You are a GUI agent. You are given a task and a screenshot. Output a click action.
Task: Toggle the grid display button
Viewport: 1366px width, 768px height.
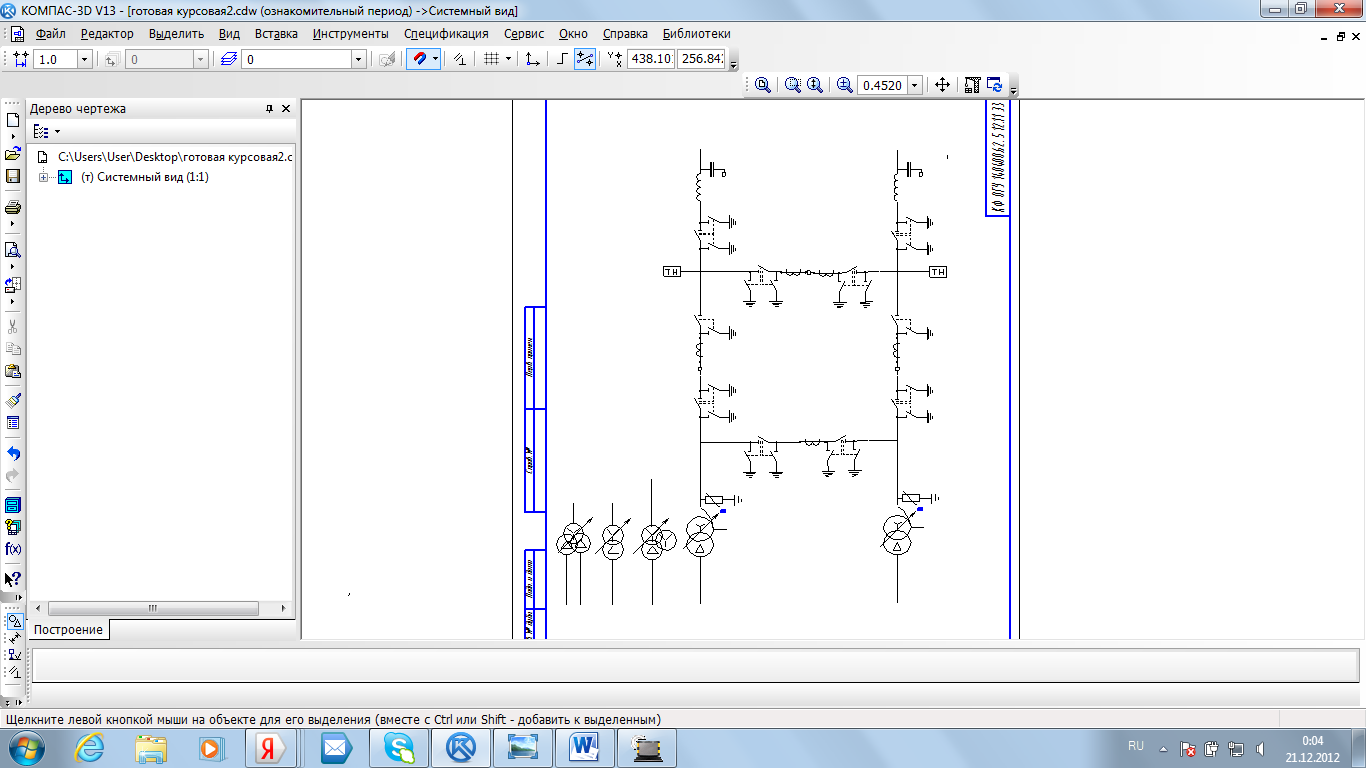click(x=491, y=60)
